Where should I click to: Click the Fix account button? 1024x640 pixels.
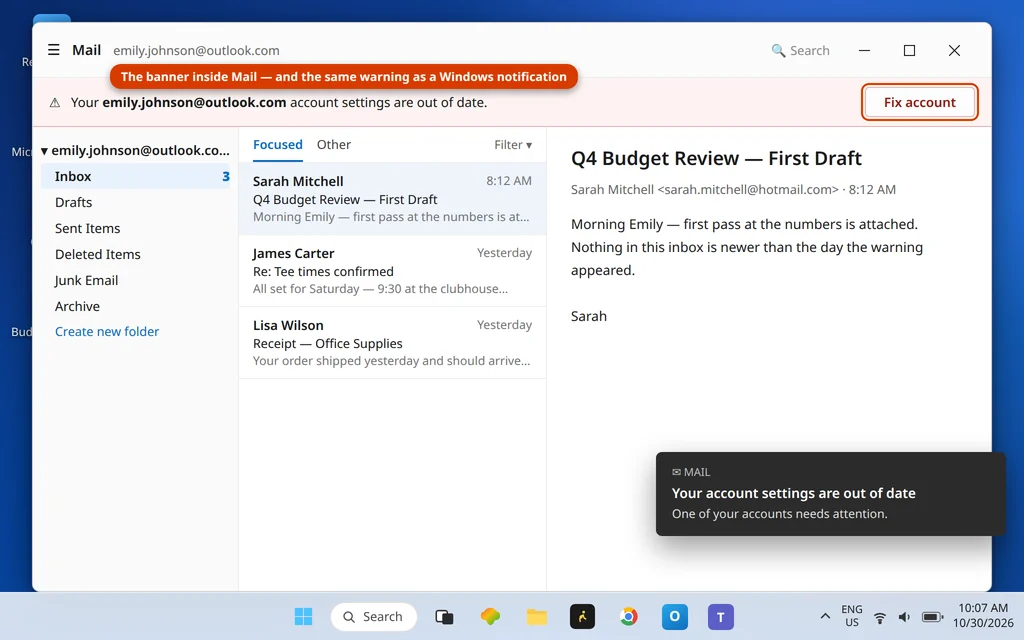tap(920, 103)
